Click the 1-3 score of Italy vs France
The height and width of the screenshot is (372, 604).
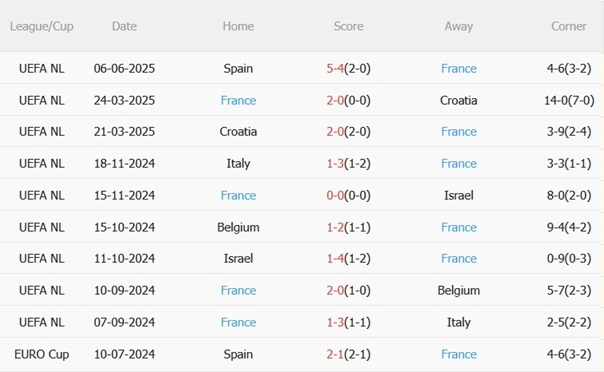point(335,164)
